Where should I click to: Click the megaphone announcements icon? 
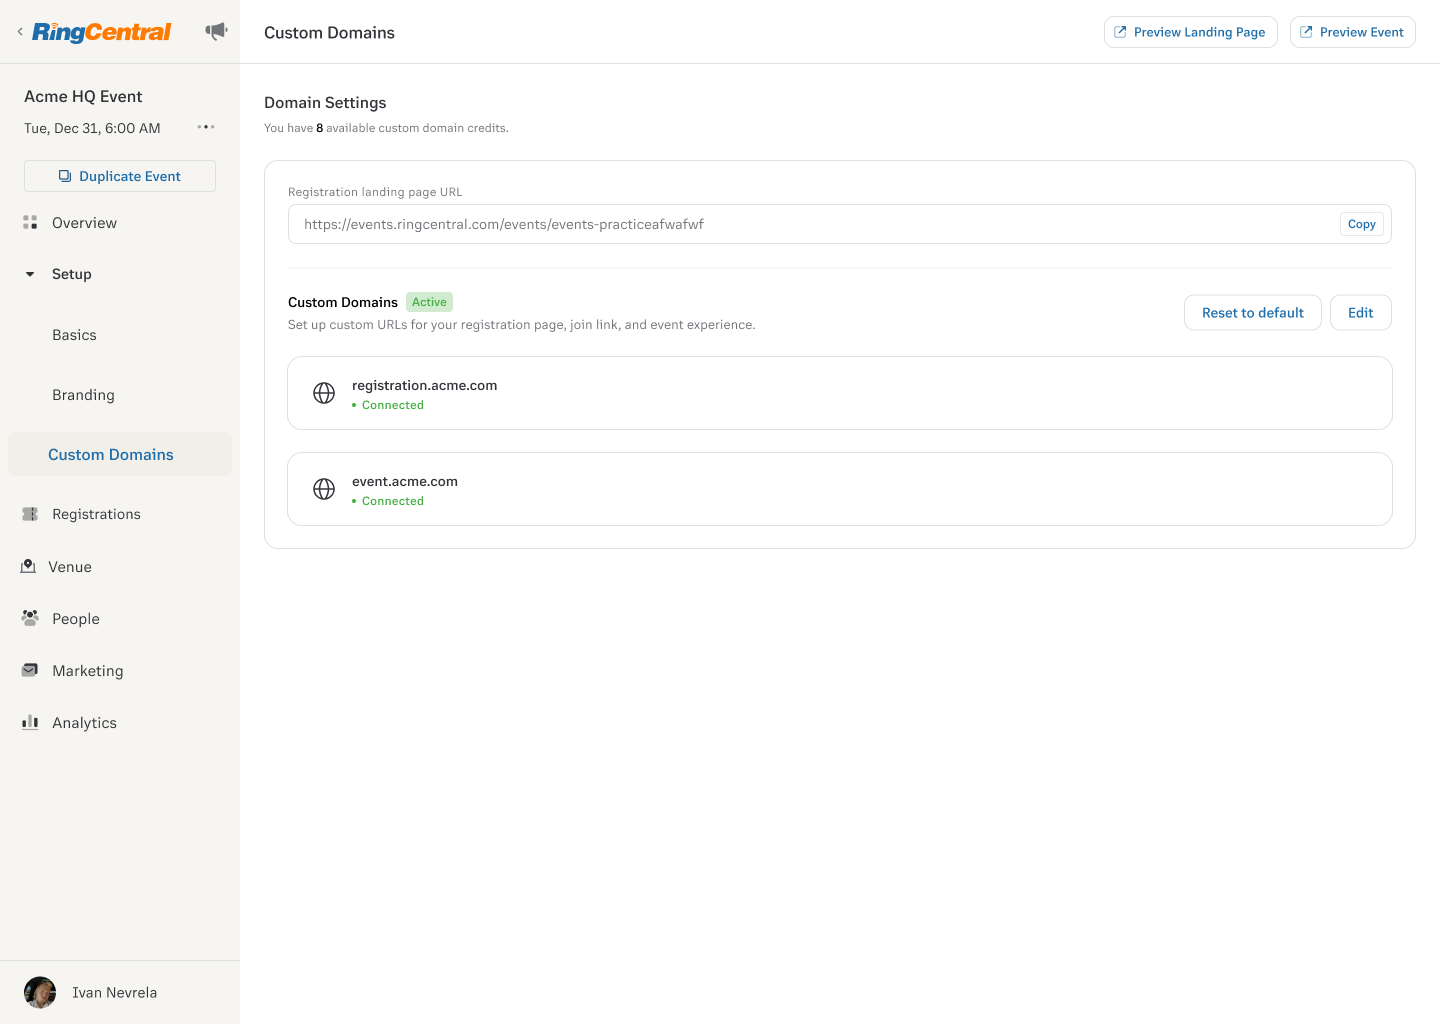[x=216, y=31]
